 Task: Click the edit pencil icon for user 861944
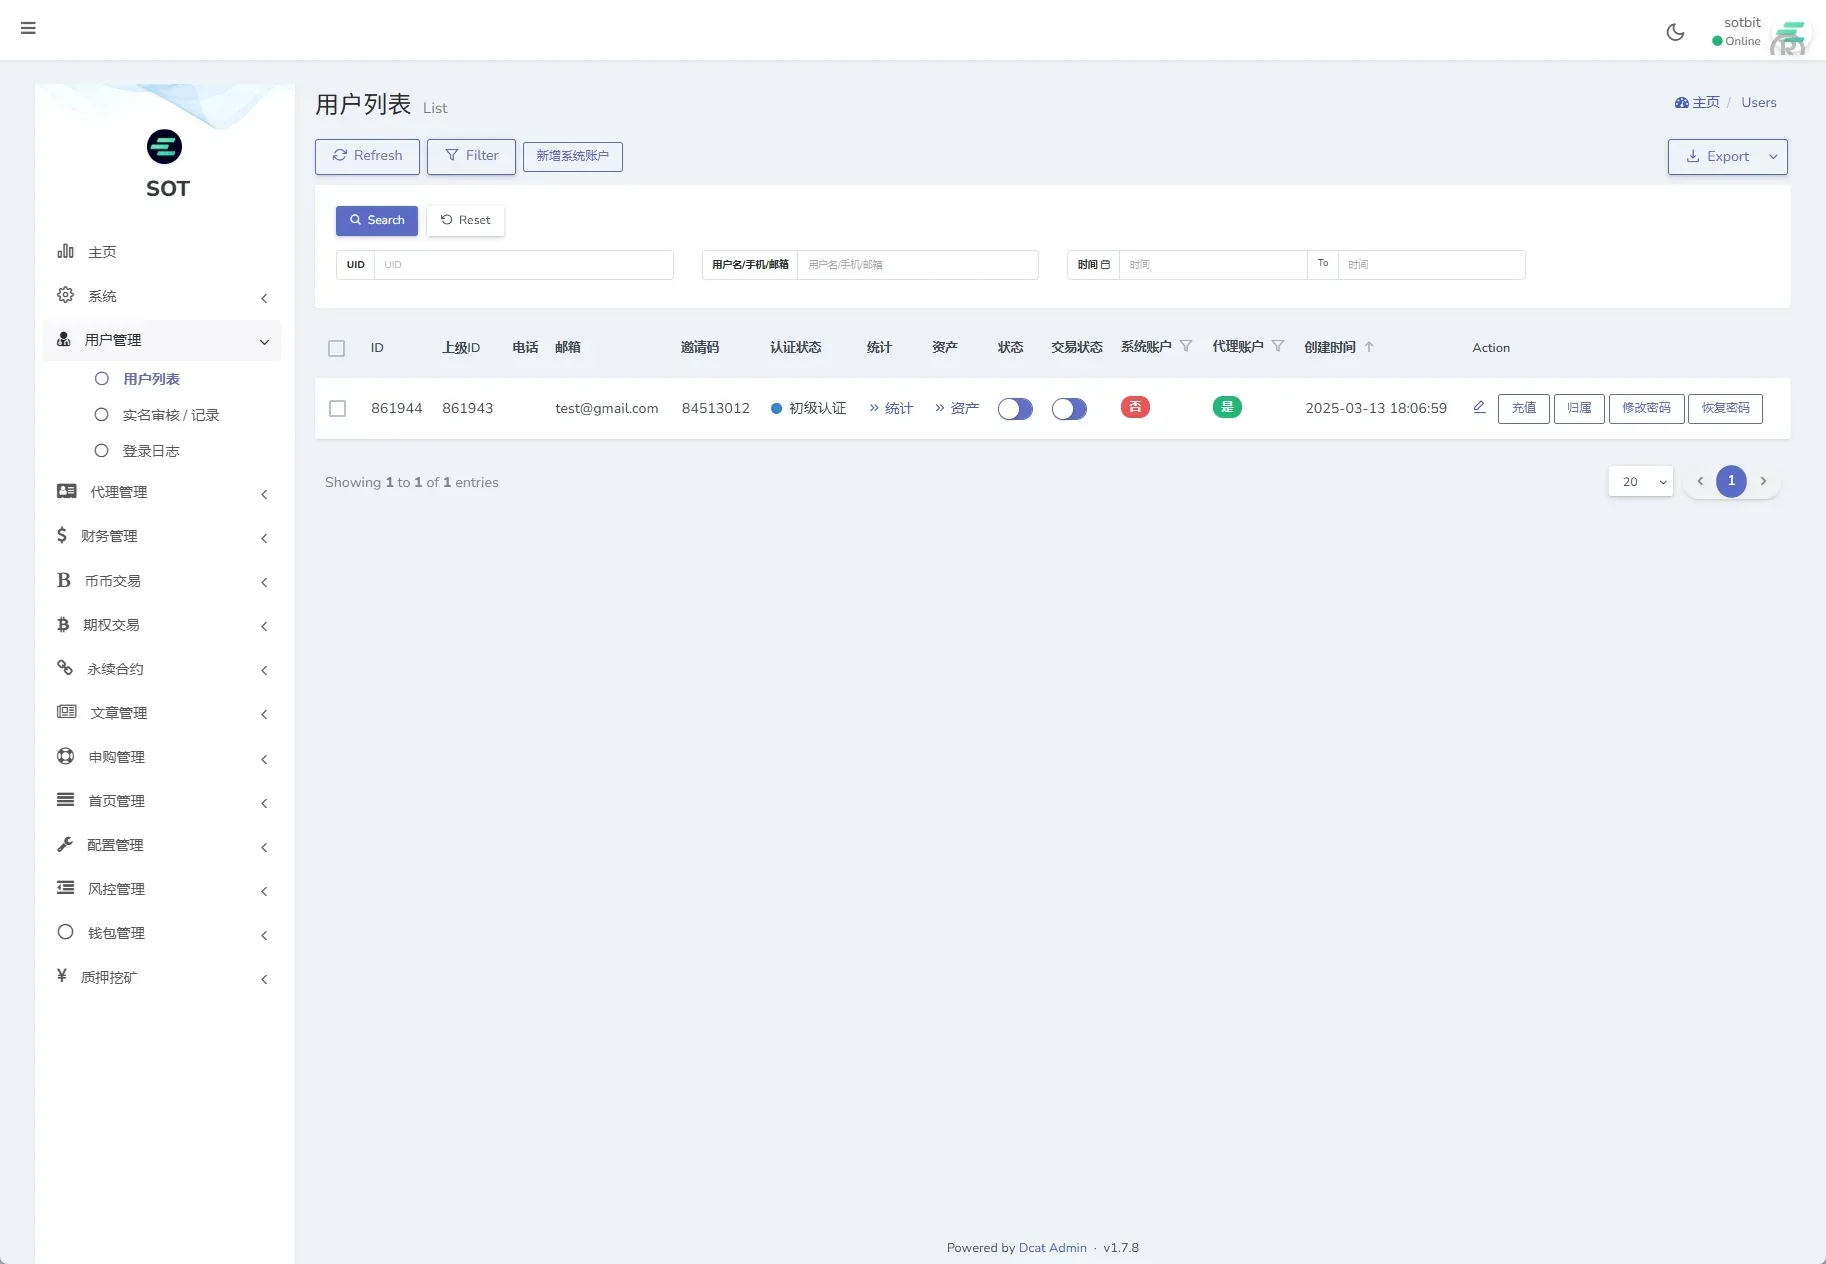[x=1478, y=408]
